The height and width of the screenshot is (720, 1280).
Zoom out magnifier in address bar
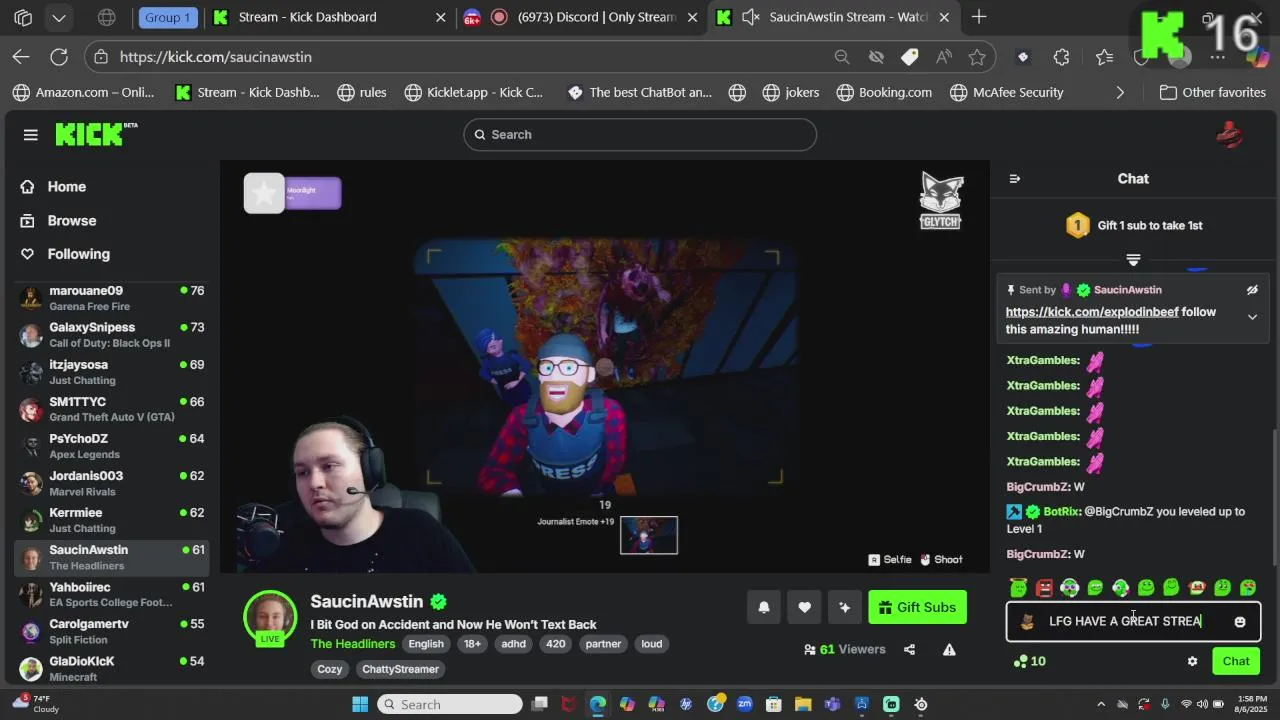coord(842,57)
